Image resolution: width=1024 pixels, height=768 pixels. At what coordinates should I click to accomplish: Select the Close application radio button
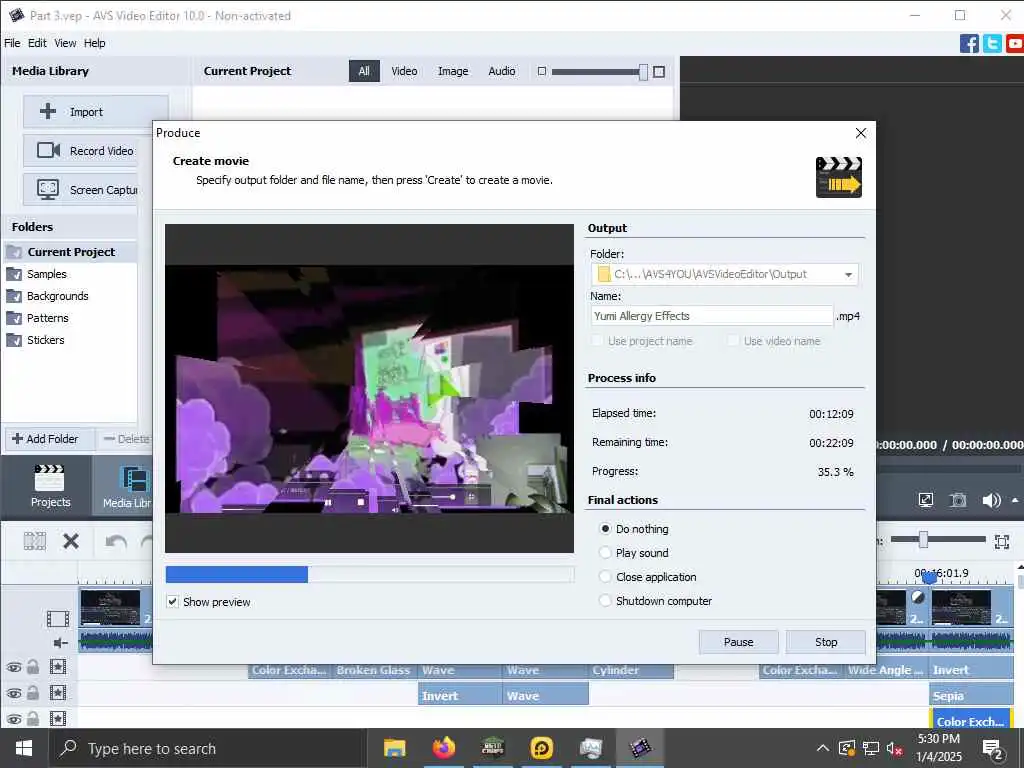point(605,577)
